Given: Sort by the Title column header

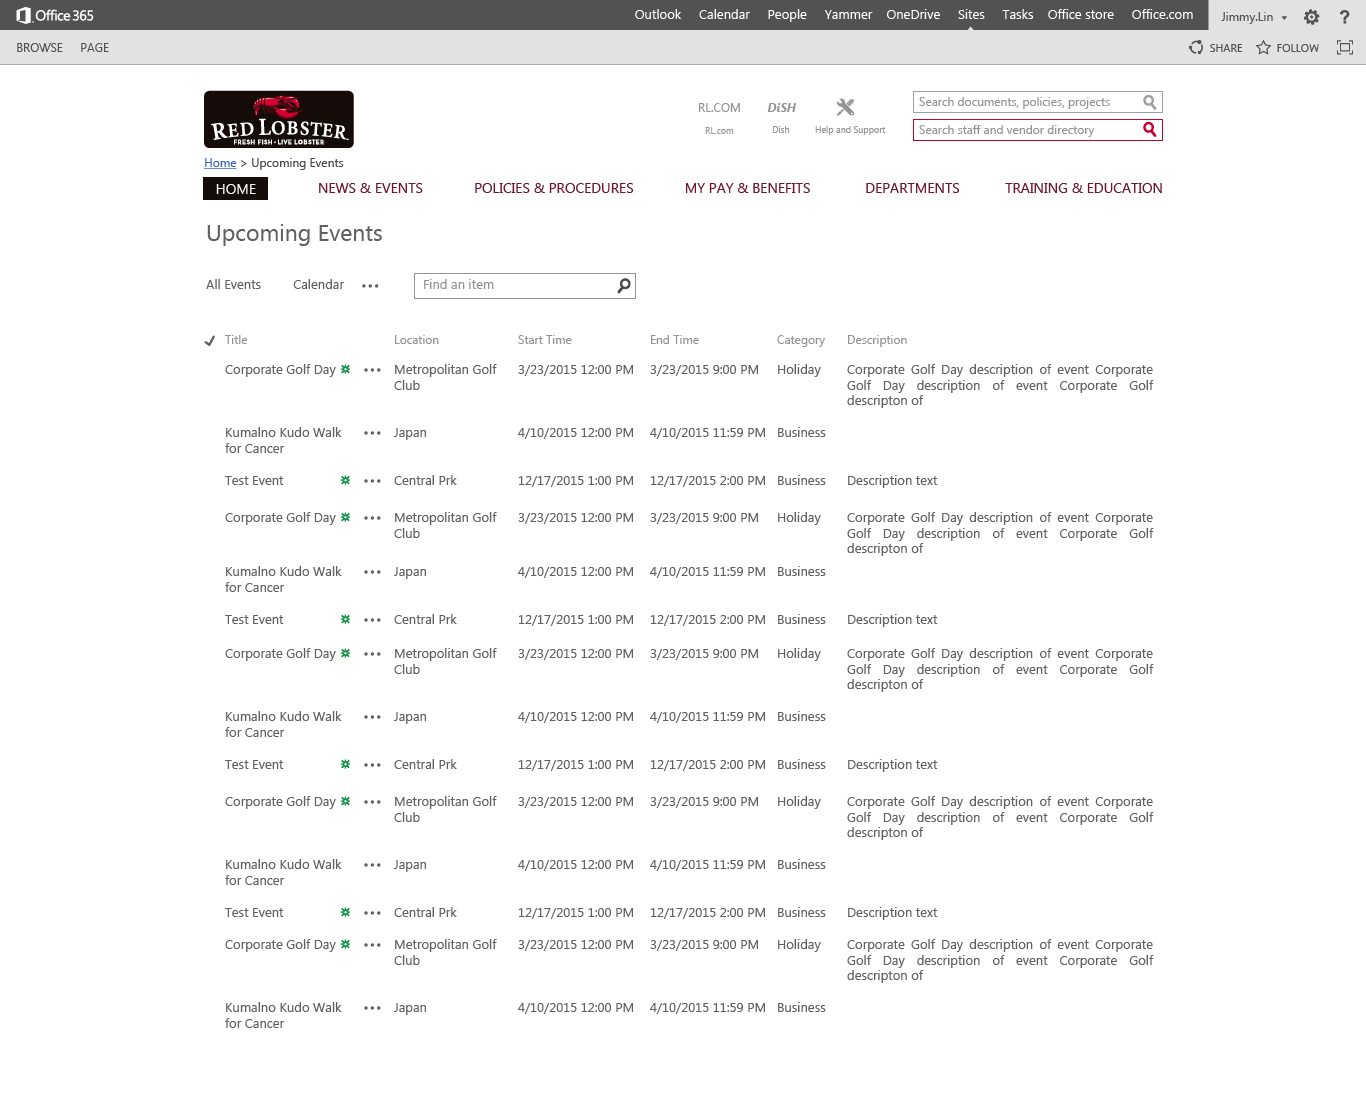Looking at the screenshot, I should (x=236, y=340).
